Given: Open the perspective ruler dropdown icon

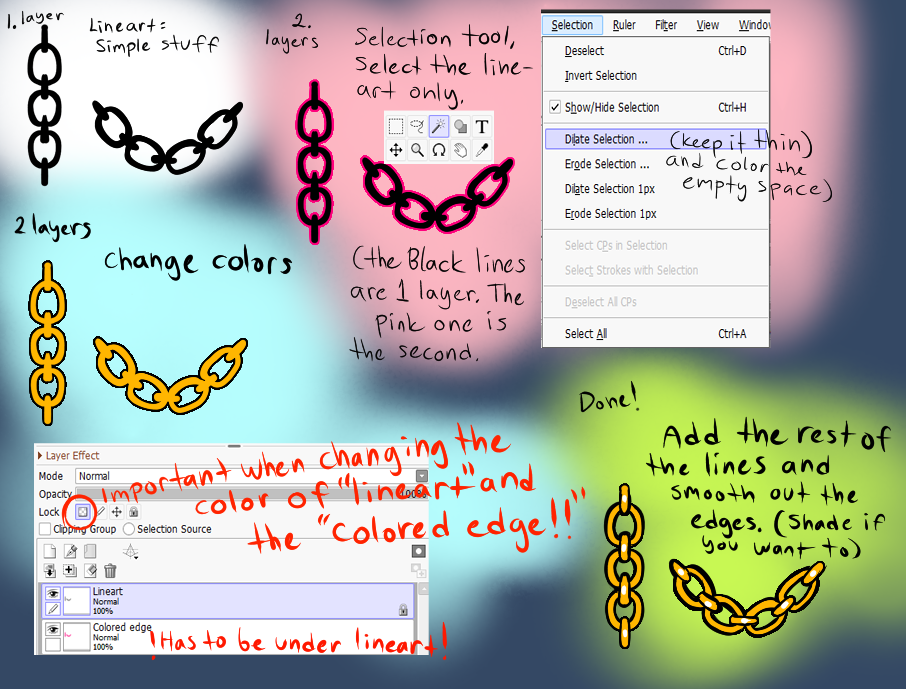Looking at the screenshot, I should pyautogui.click(x=131, y=551).
